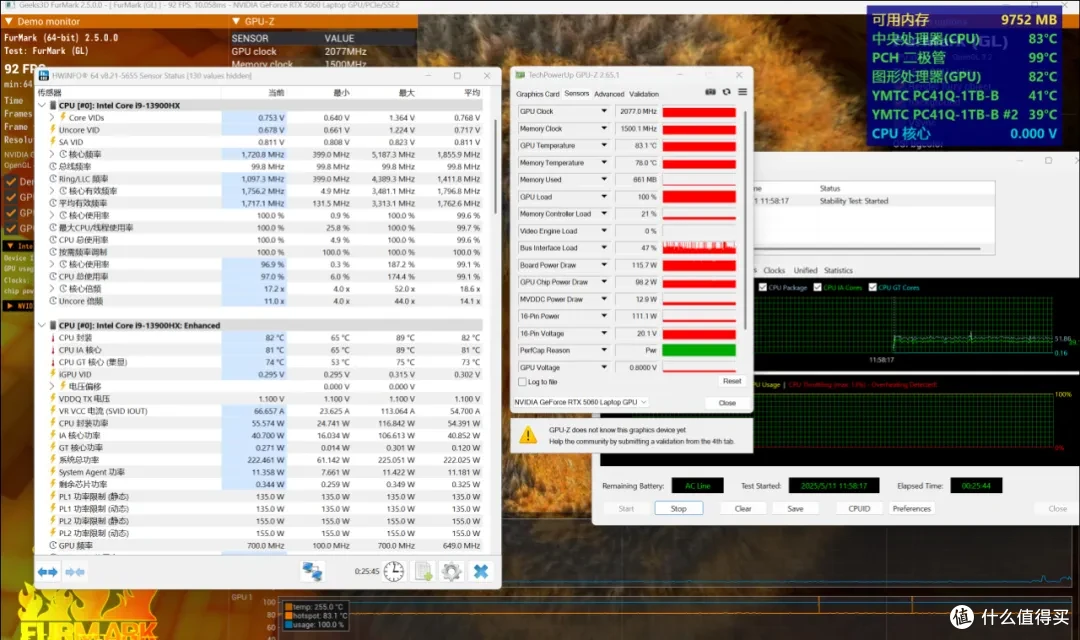The image size is (1080, 640).
Task: Click Save button in stability test
Action: pos(795,508)
